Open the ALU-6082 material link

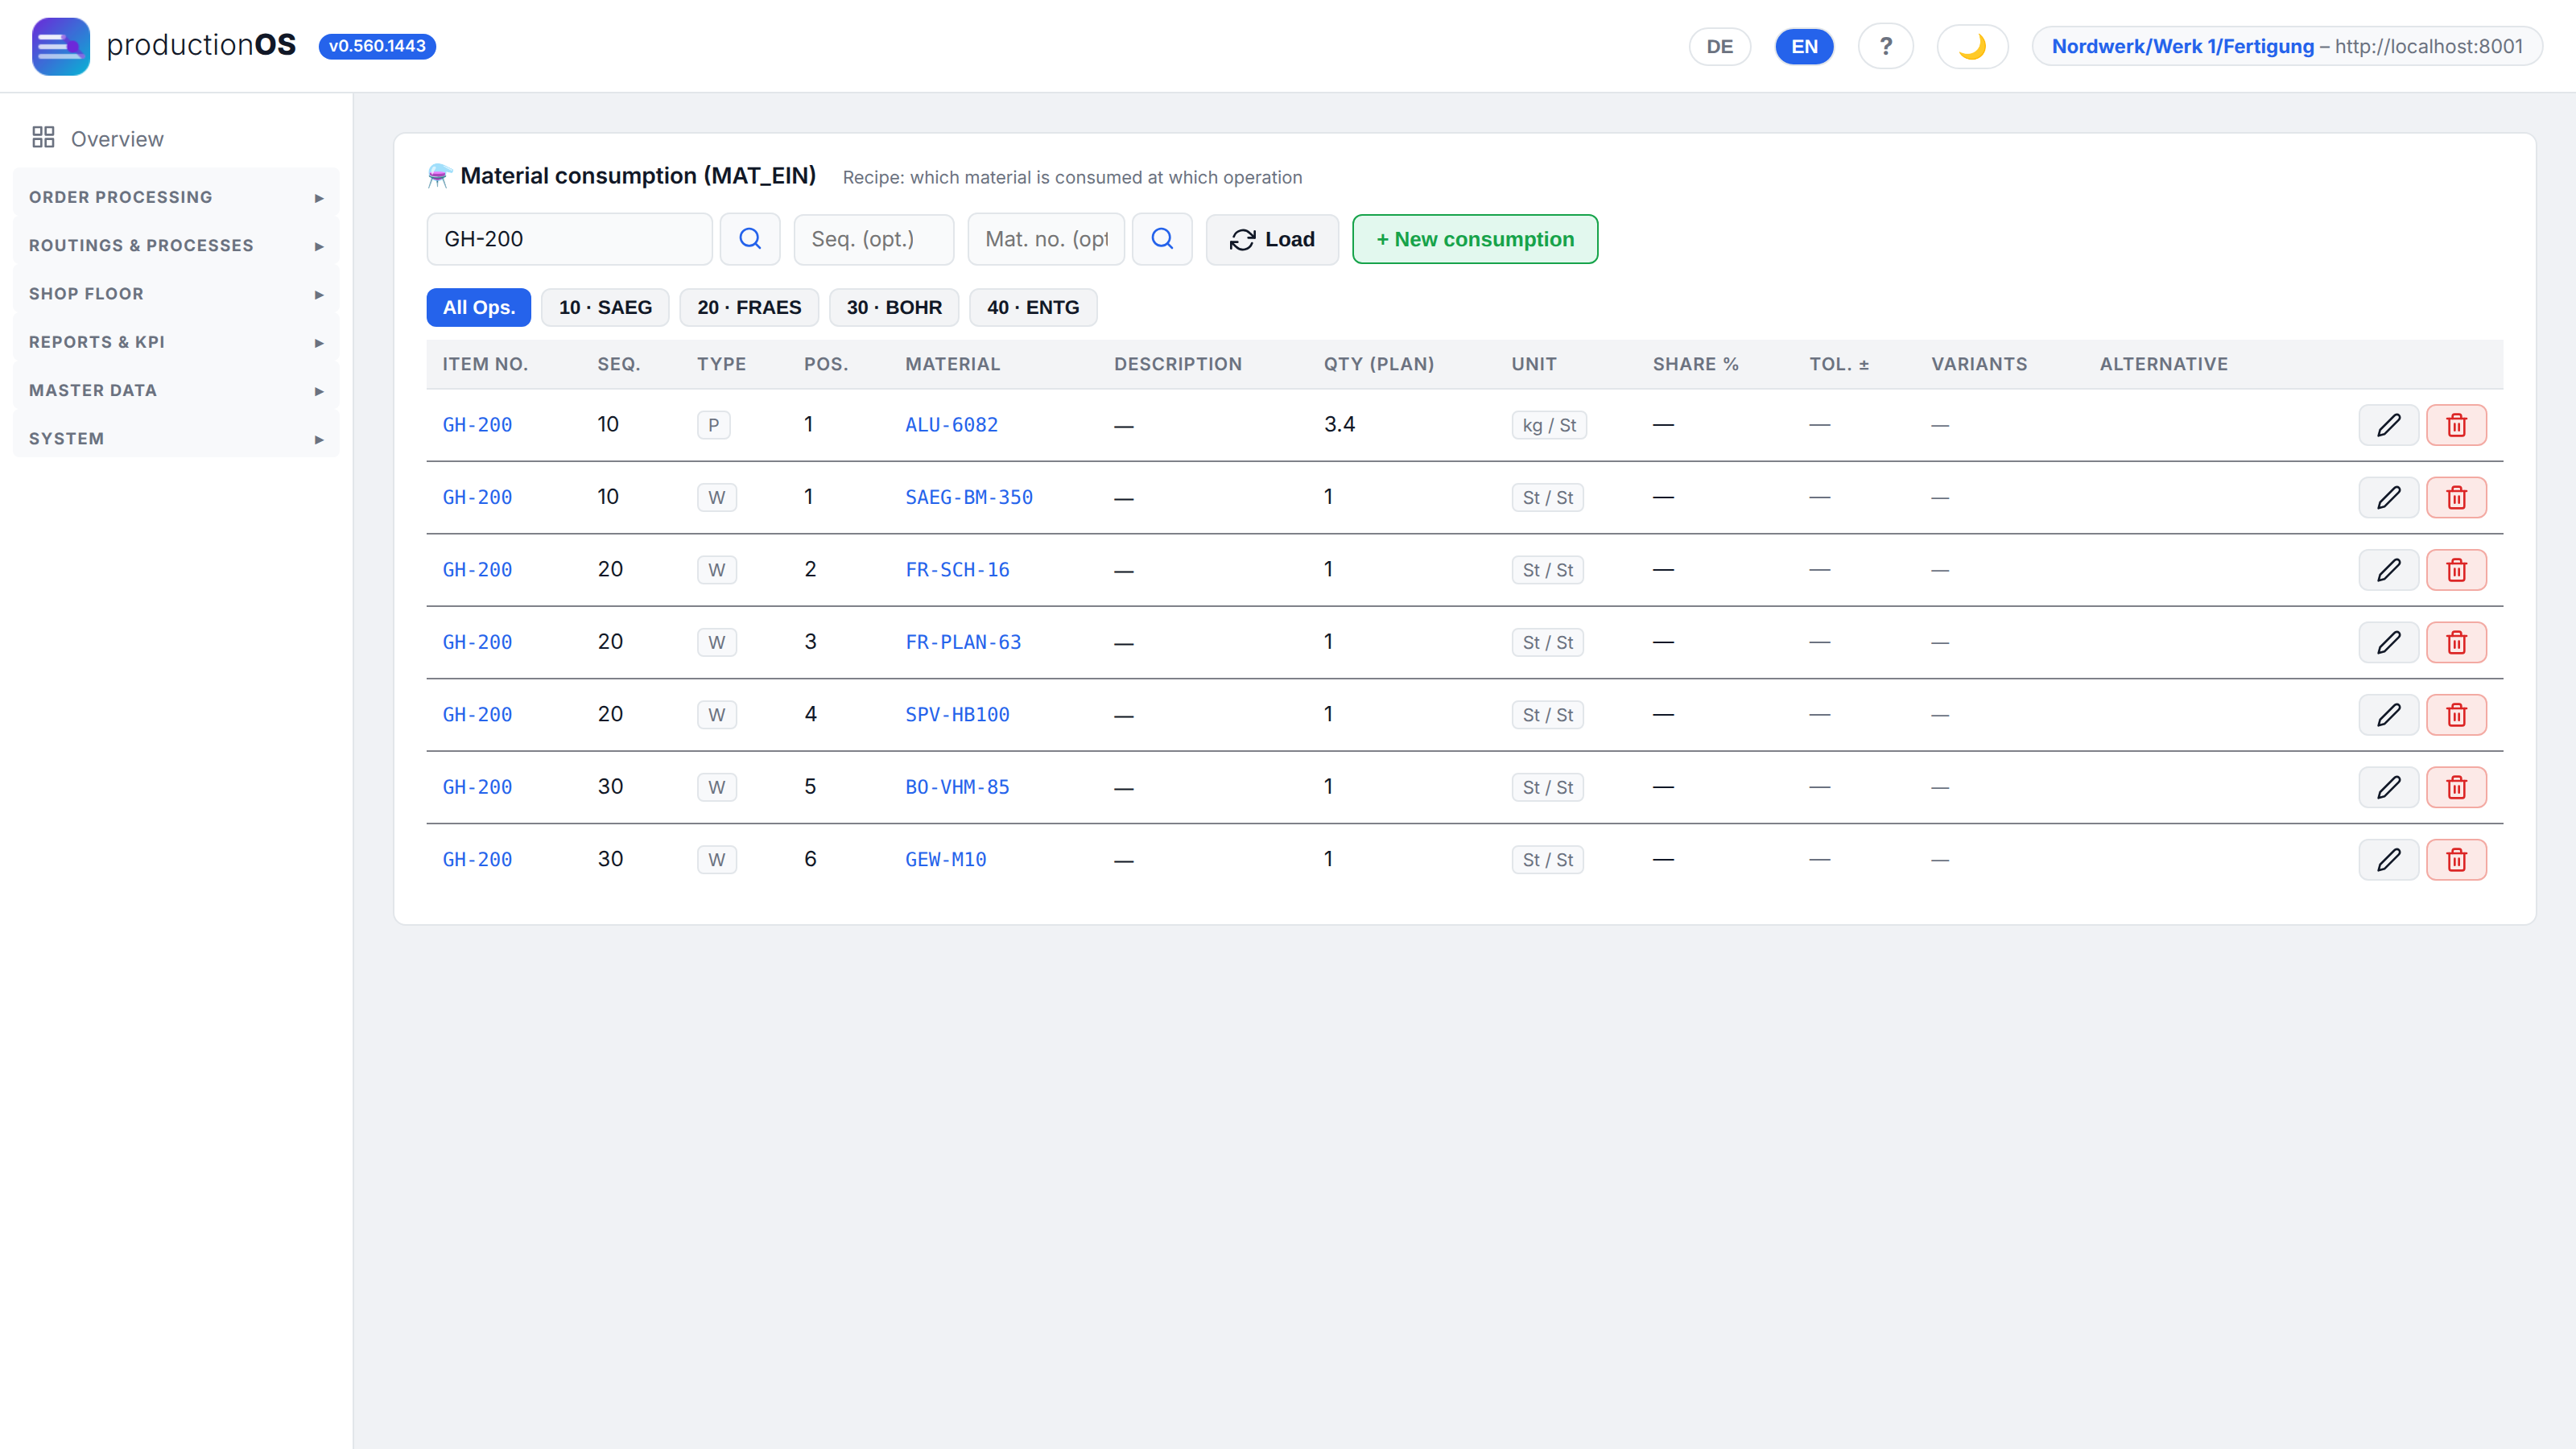tap(951, 425)
